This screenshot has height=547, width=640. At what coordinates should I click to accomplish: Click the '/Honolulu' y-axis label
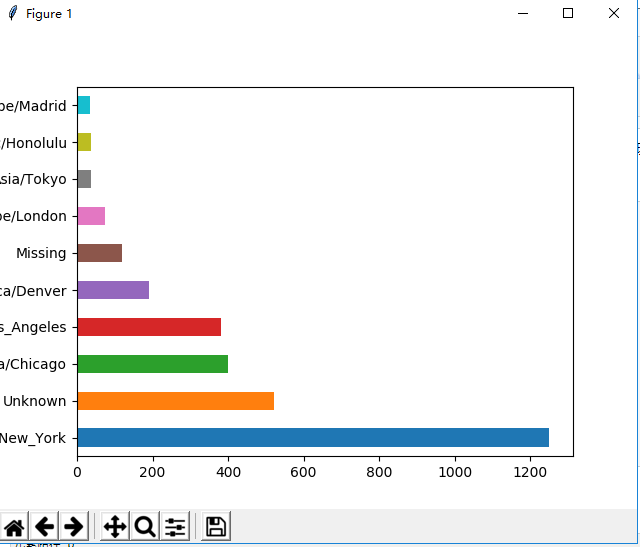click(34, 143)
